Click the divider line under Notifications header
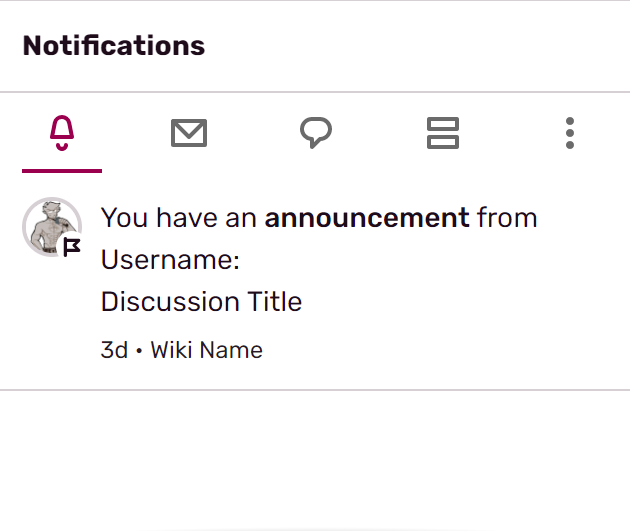The image size is (630, 531). click(315, 92)
